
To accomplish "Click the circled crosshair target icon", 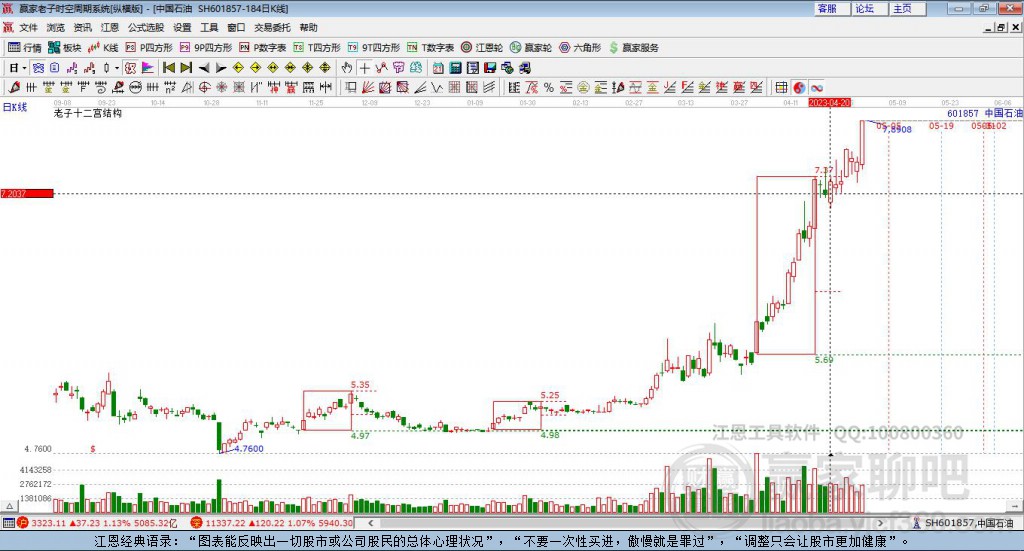I will tap(204, 87).
